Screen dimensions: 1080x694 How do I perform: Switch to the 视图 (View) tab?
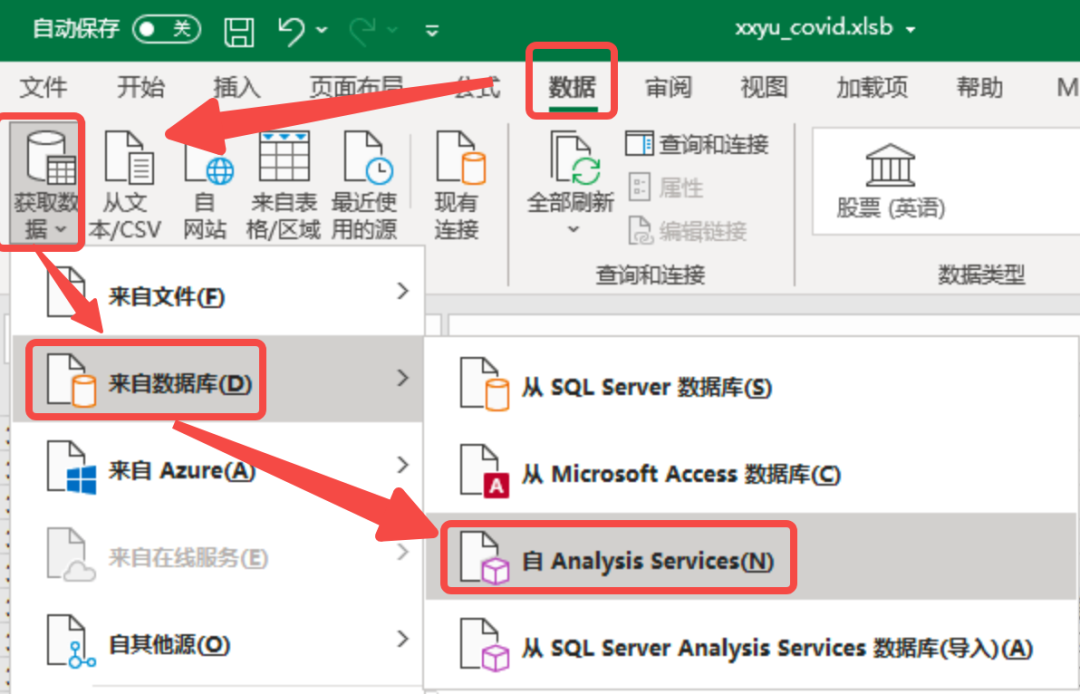tap(764, 87)
